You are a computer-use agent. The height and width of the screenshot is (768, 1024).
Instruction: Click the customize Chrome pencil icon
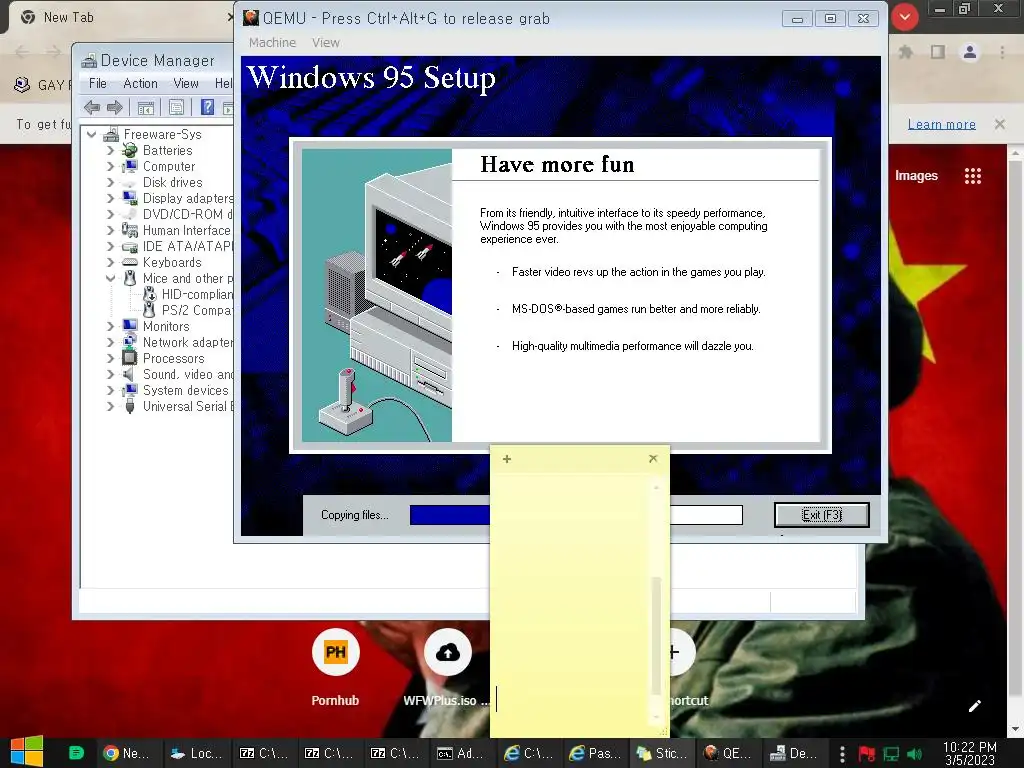point(974,706)
